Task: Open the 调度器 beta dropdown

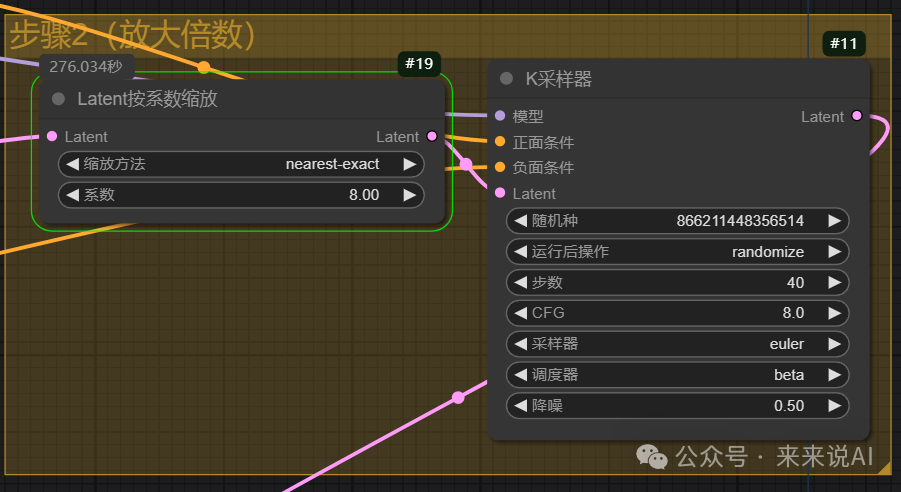Action: click(x=677, y=375)
